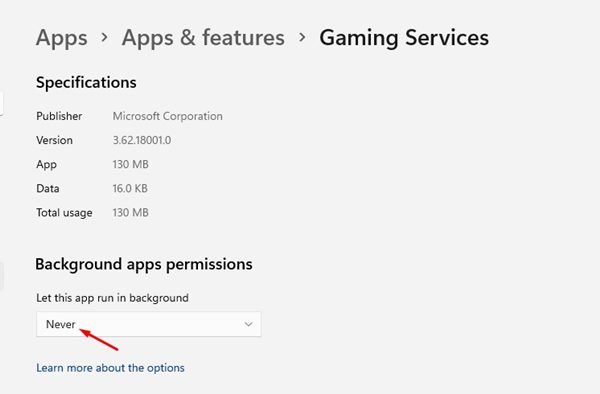600x394 pixels.
Task: Select version number 3.62.18001.0
Action: tap(142, 140)
